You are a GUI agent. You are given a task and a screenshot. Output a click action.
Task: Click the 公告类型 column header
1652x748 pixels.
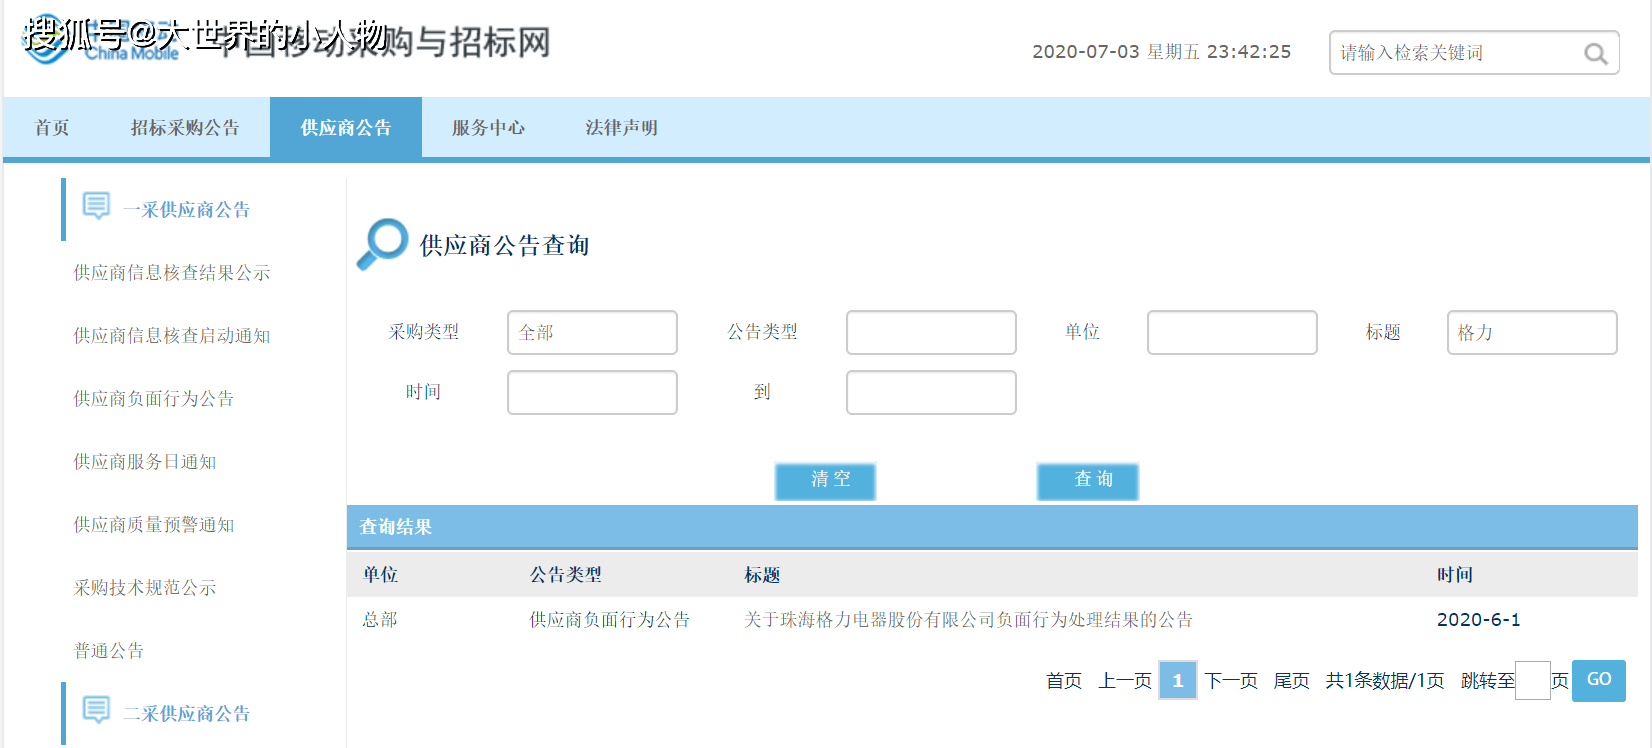566,575
